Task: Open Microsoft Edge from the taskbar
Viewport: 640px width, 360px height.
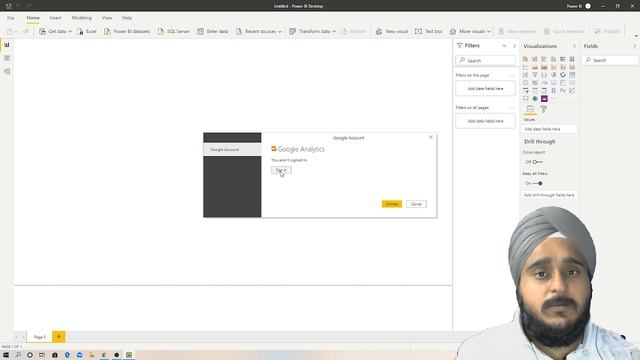Action: (67, 355)
